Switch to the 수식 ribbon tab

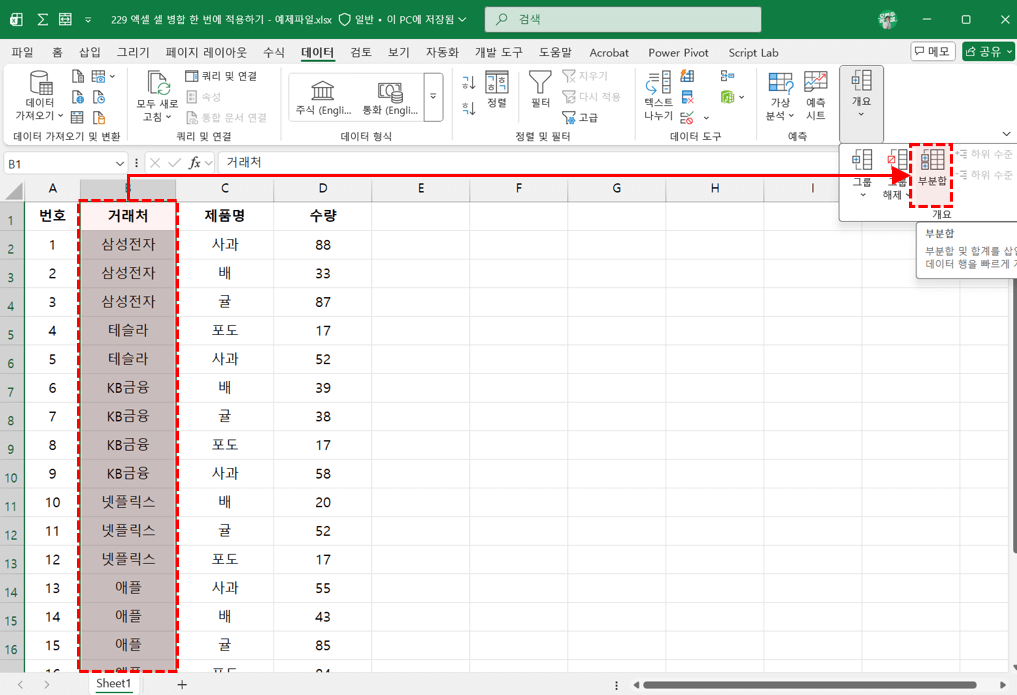click(x=273, y=52)
